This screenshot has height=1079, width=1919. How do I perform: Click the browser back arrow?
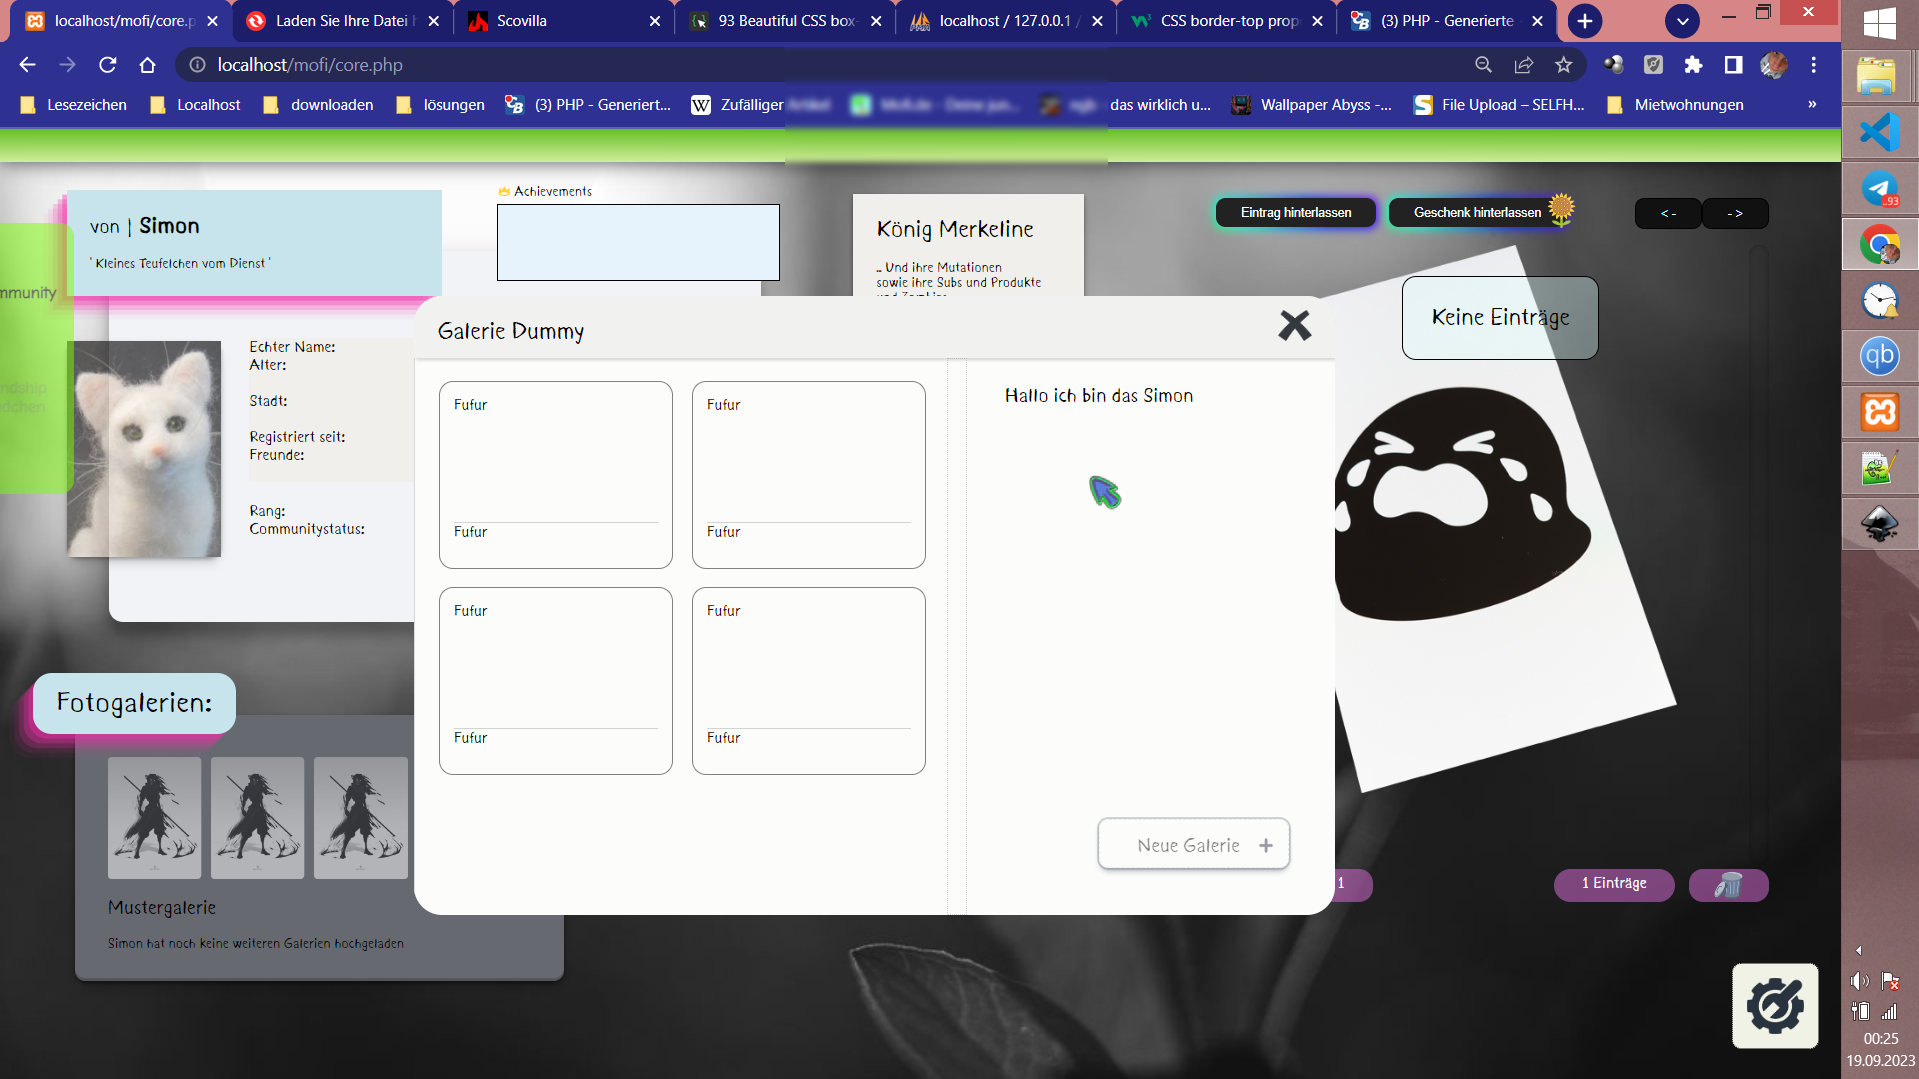tap(27, 65)
